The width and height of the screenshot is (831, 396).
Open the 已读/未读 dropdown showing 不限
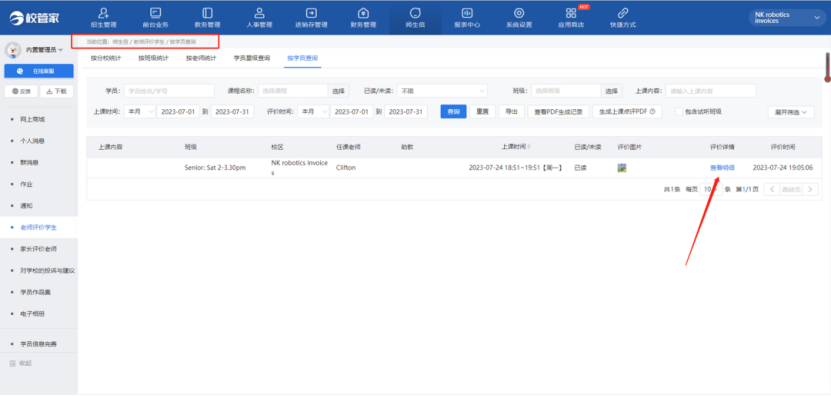tap(442, 91)
